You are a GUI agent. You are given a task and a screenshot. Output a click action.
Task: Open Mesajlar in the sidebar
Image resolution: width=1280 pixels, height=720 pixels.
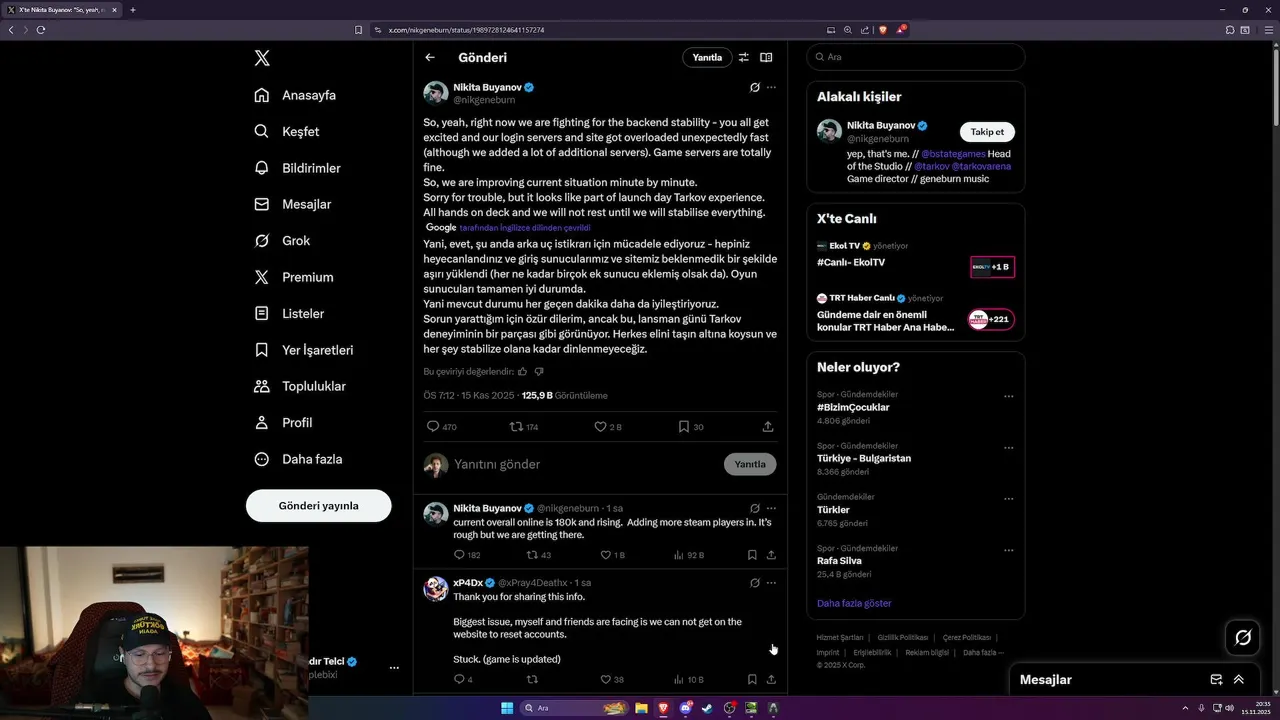coord(293,204)
